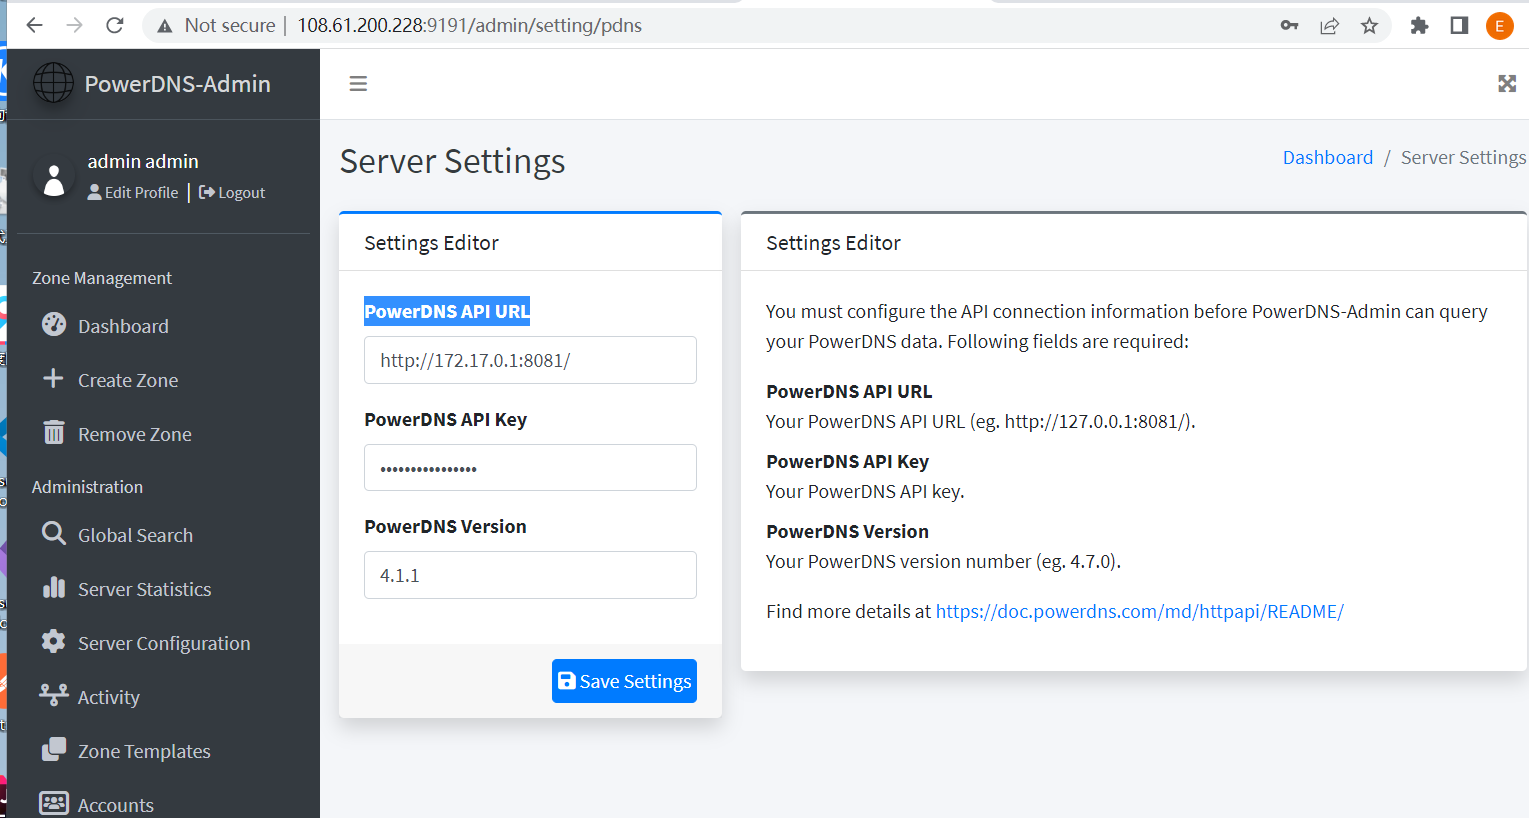Select Create Zone in sidebar
This screenshot has height=818, width=1529.
tap(128, 380)
